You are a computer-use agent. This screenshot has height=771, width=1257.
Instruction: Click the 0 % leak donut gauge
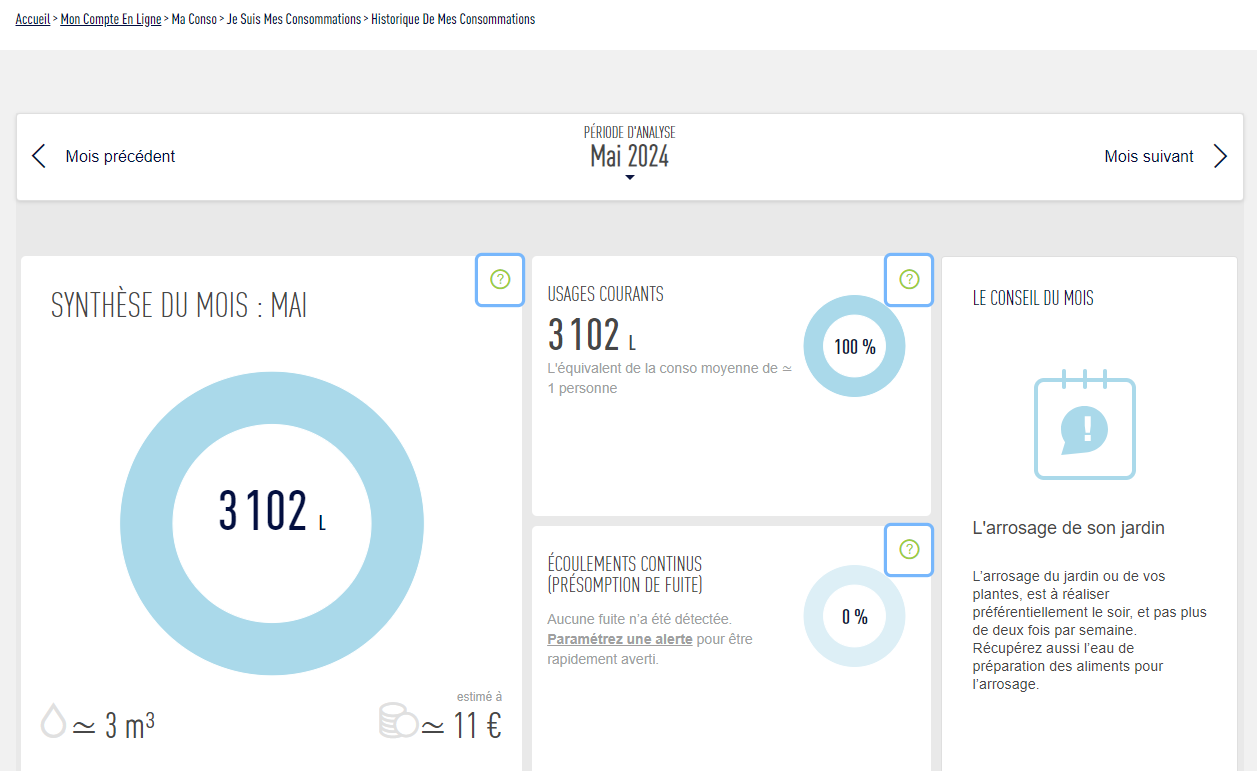pos(854,617)
